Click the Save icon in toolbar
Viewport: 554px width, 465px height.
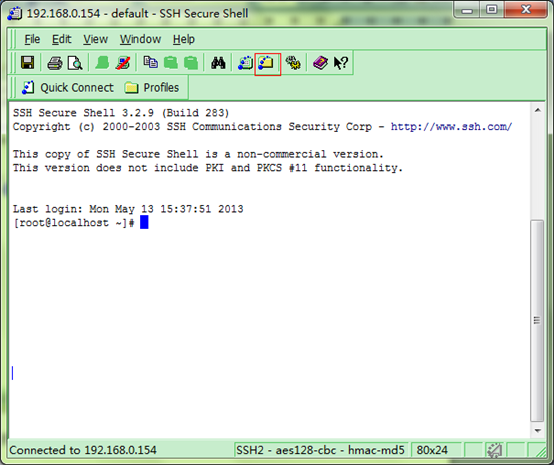[28, 63]
